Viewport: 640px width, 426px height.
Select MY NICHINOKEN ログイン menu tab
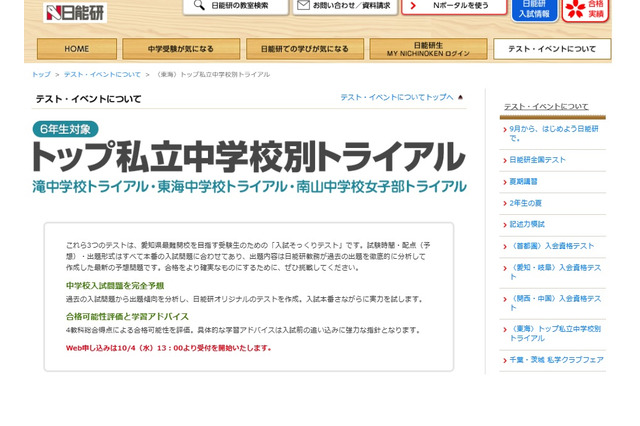point(429,49)
